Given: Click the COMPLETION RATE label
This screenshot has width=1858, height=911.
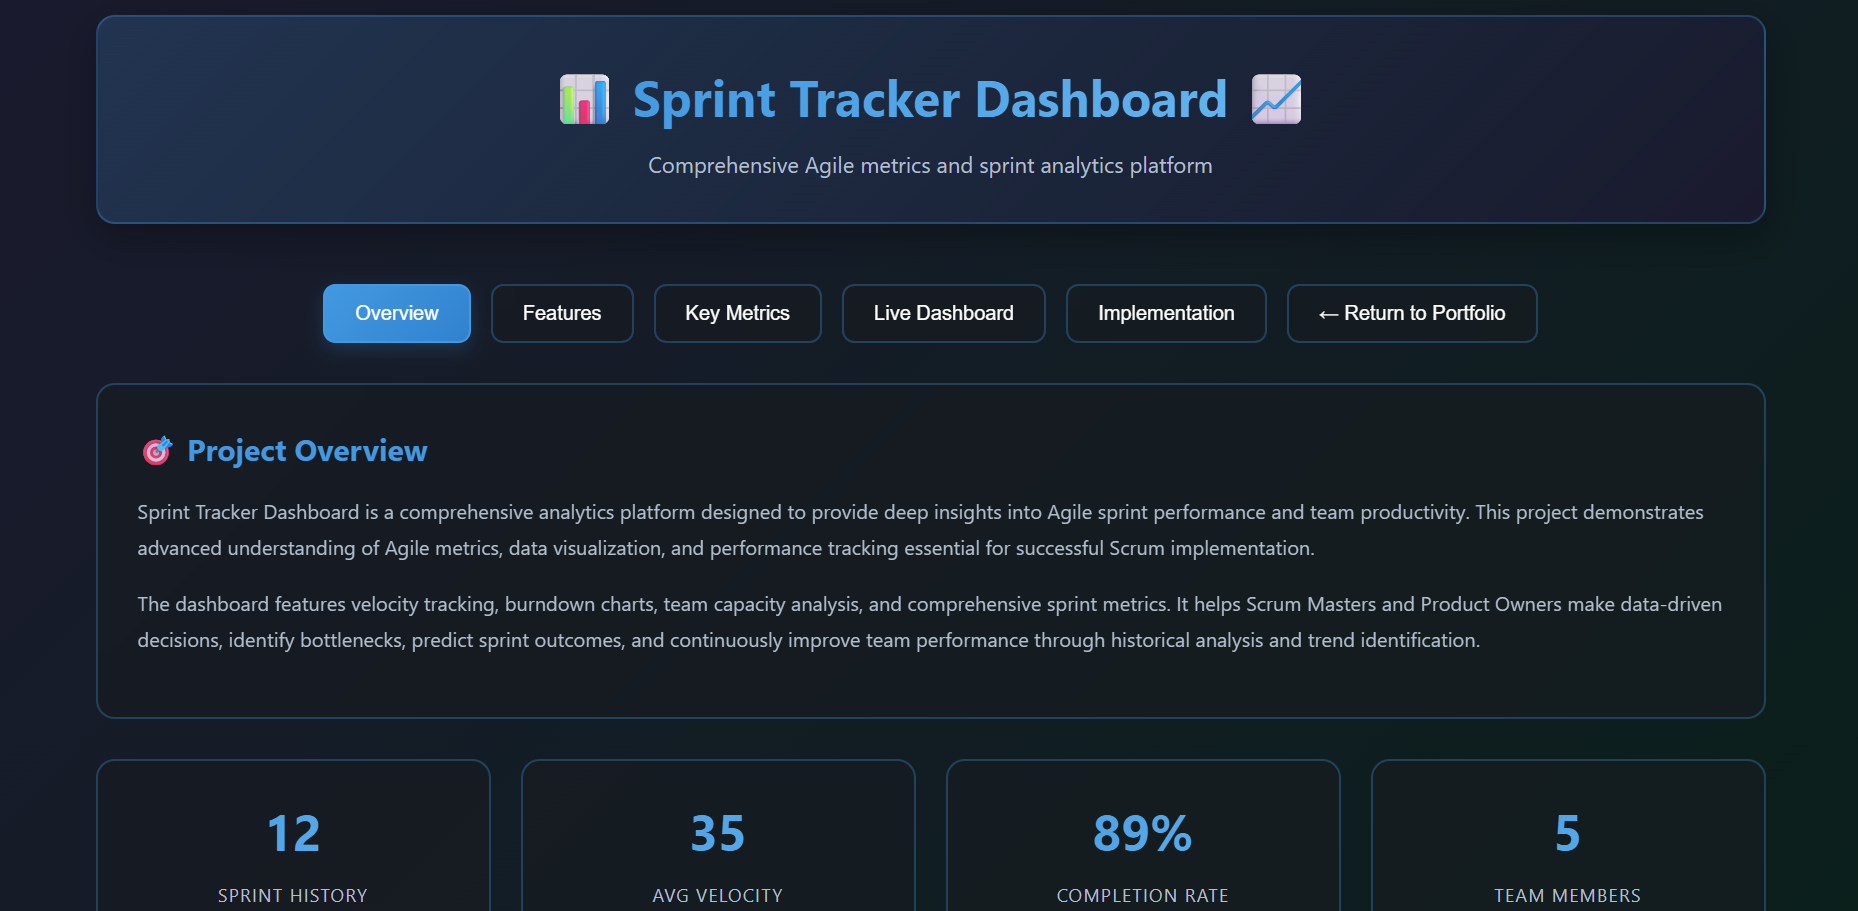Looking at the screenshot, I should [1142, 895].
